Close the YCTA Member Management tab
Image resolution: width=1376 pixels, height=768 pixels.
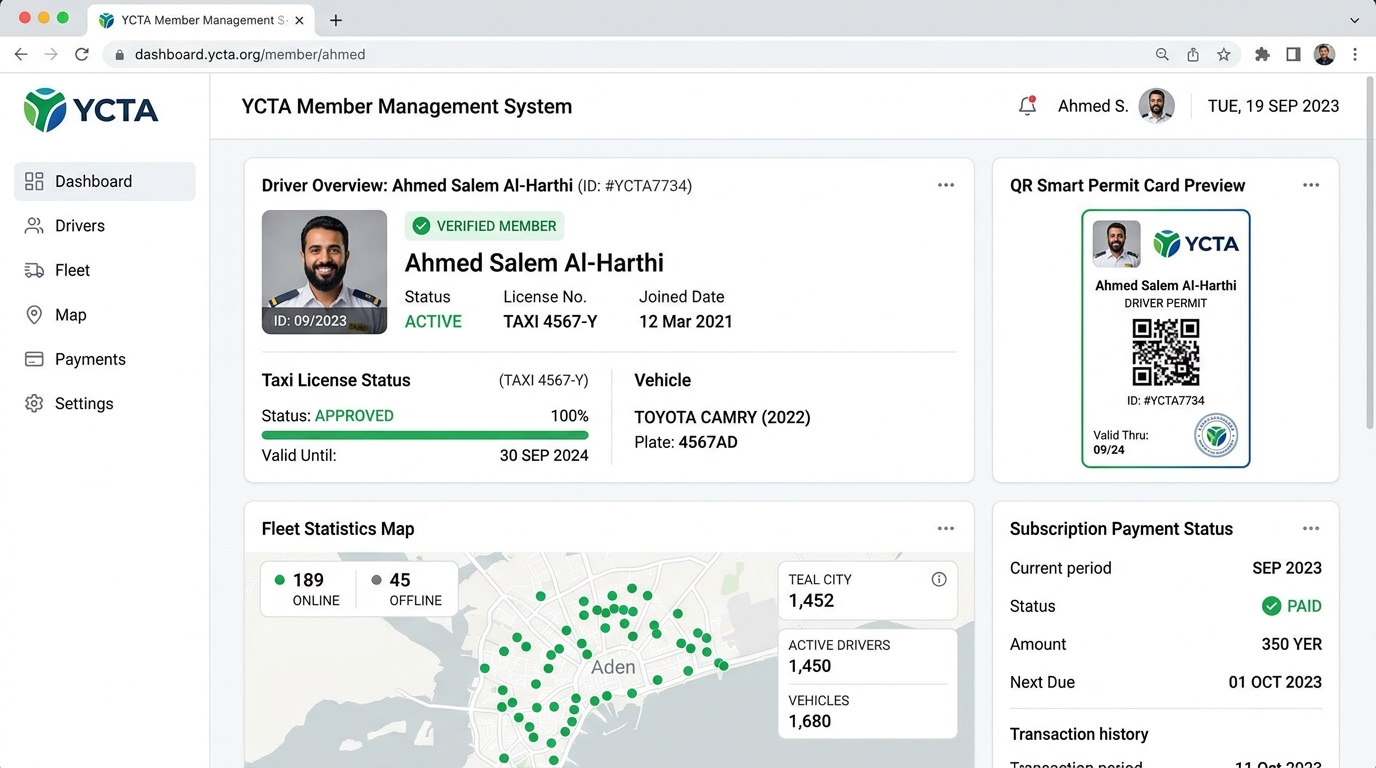(299, 20)
